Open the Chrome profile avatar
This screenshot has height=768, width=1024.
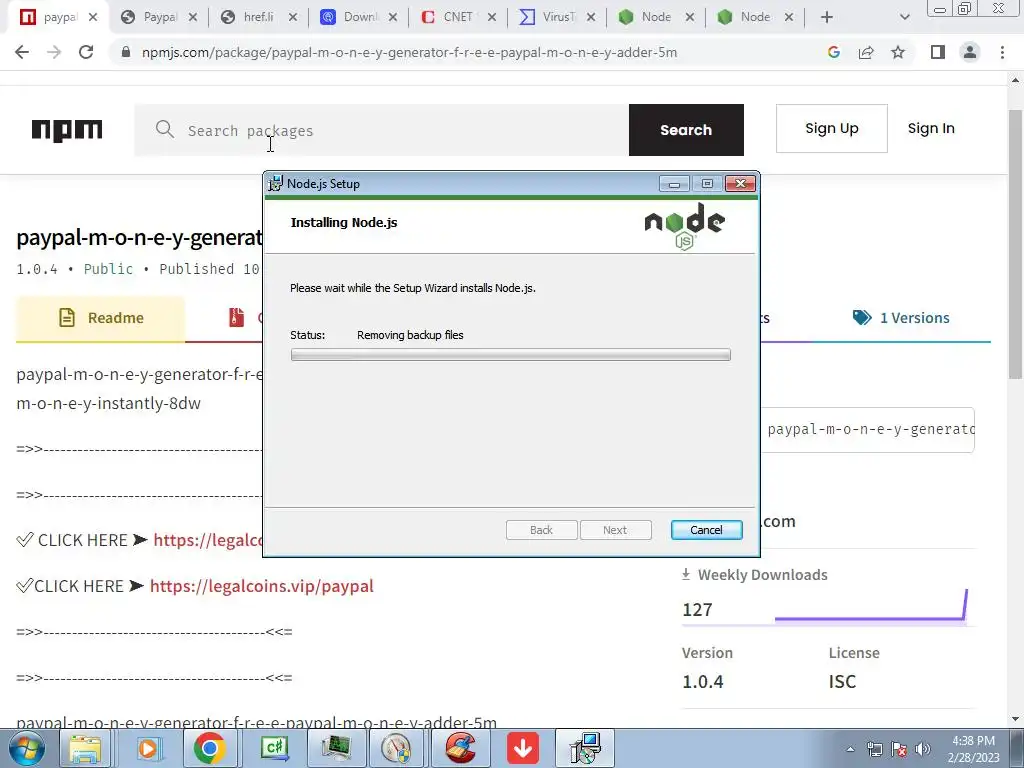(970, 52)
